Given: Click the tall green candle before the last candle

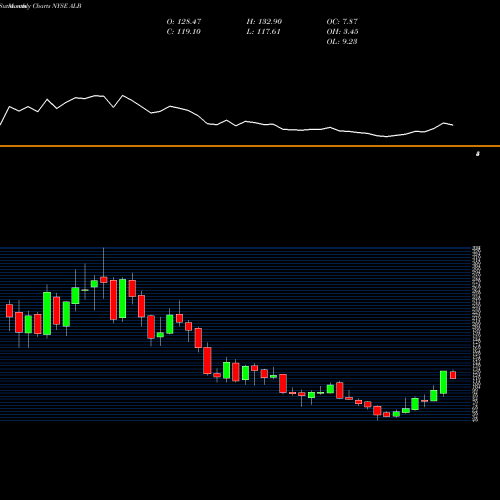Looking at the screenshot, I should [444, 383].
